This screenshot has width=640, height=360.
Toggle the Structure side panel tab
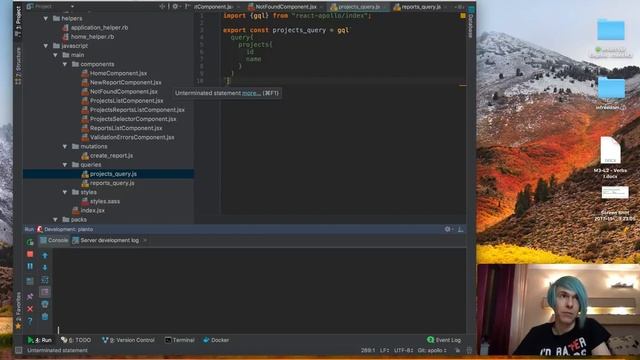point(18,65)
